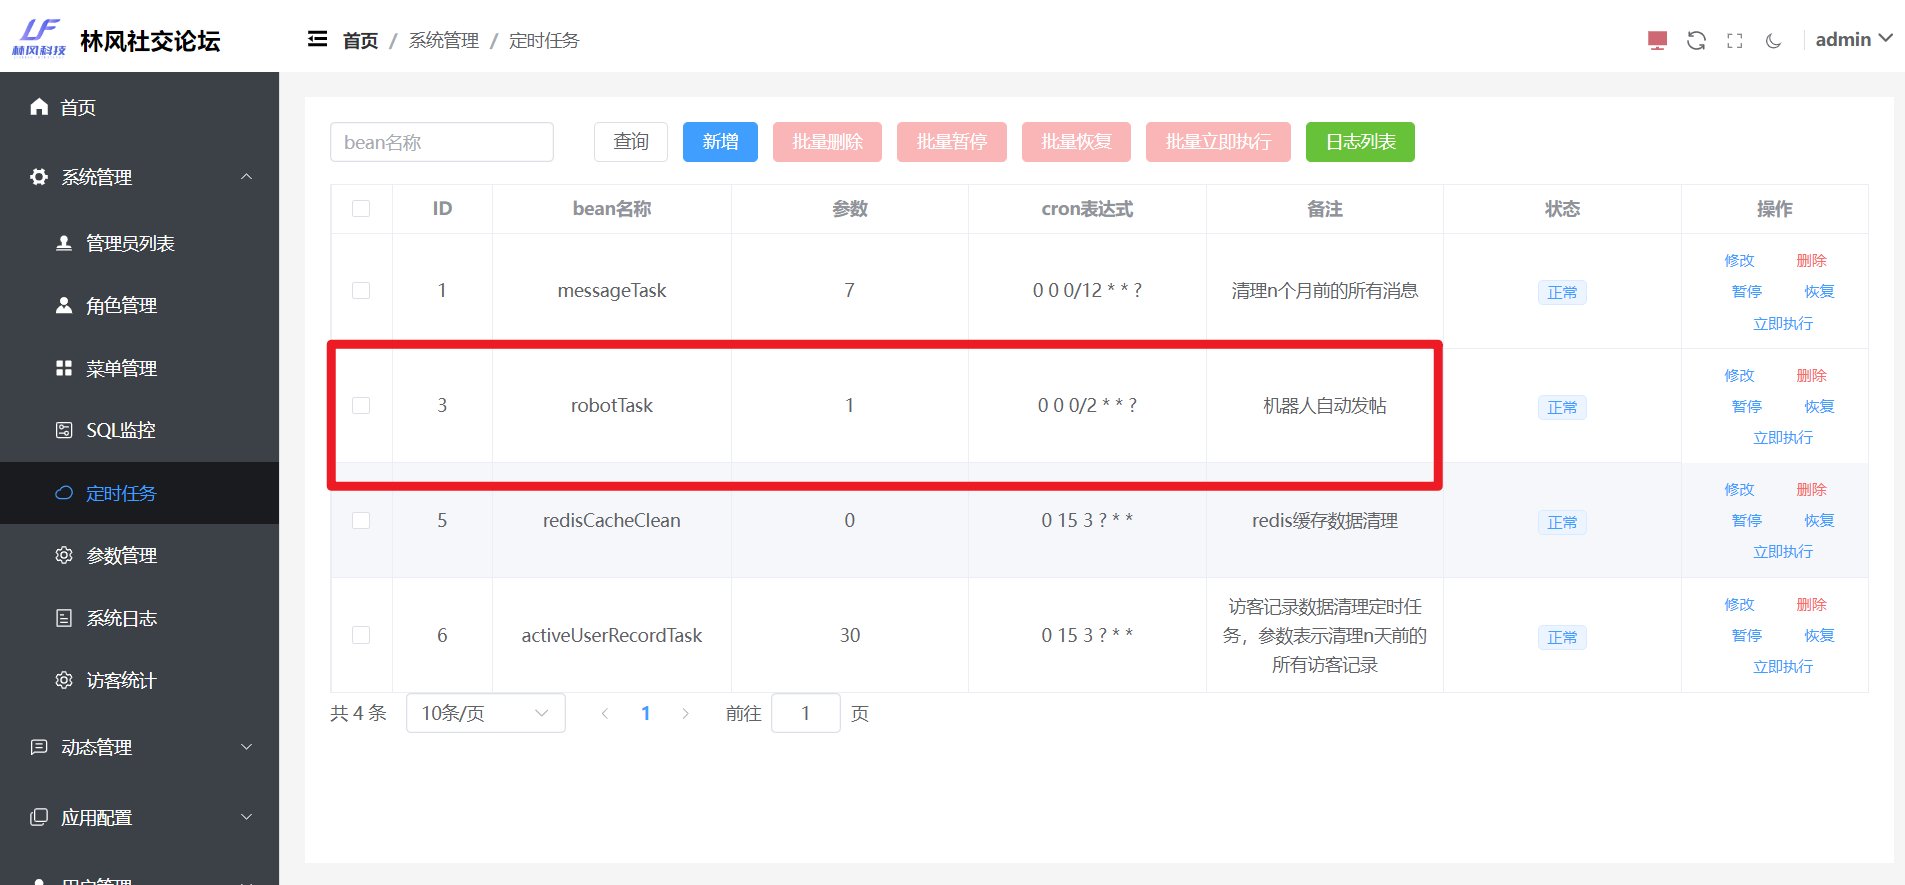Screen dimensions: 1905x885
Task: Click the red monitor icon in header
Action: coord(1657,40)
